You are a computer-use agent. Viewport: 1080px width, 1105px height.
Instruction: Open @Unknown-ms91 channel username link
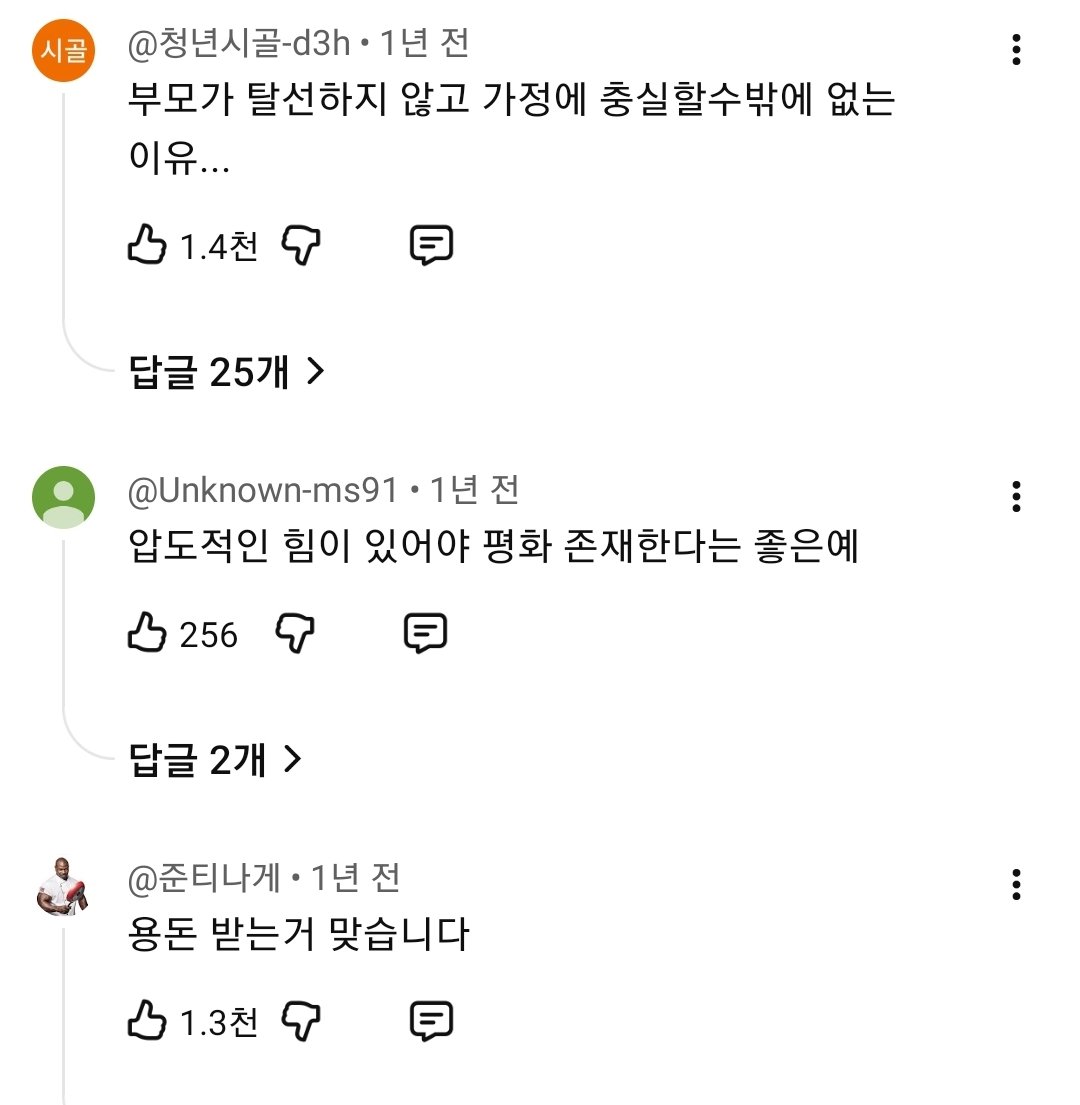coord(263,490)
